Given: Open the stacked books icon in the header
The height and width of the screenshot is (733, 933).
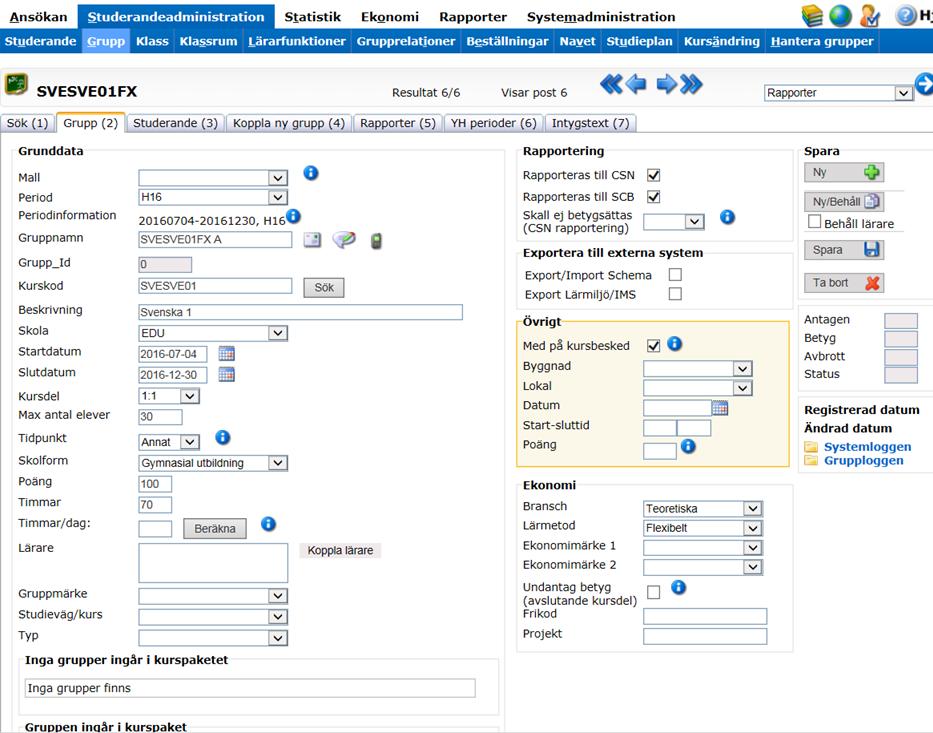Looking at the screenshot, I should [812, 16].
